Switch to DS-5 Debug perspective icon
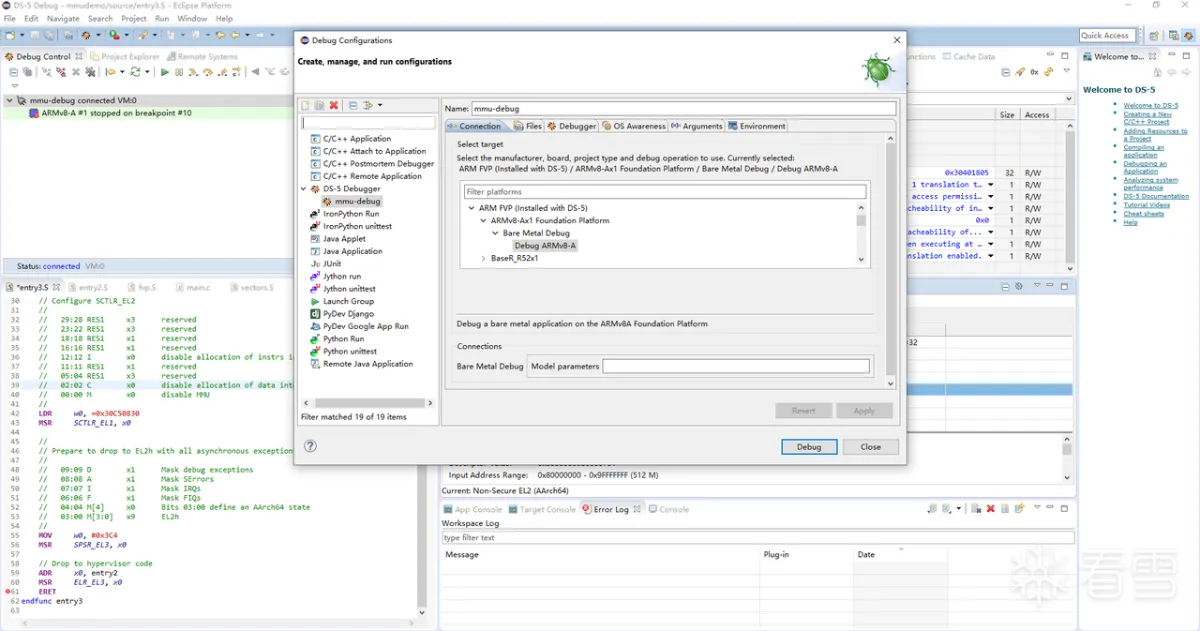Image resolution: width=1200 pixels, height=631 pixels. (x=1188, y=35)
